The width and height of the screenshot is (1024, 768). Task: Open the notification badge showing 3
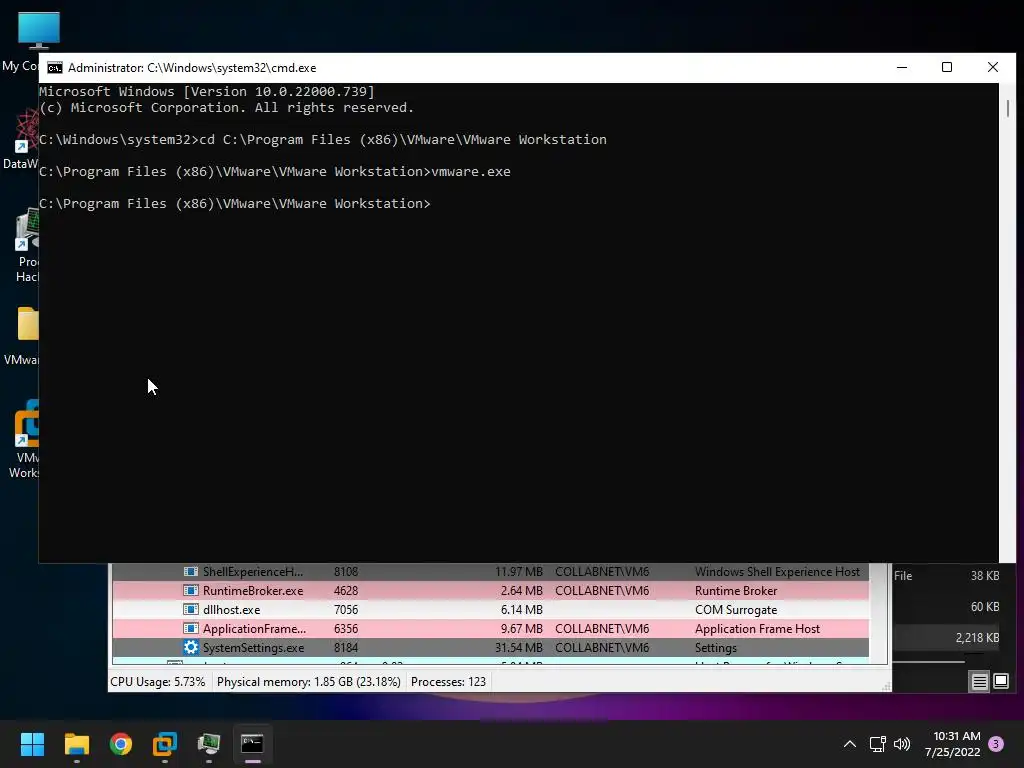(996, 744)
